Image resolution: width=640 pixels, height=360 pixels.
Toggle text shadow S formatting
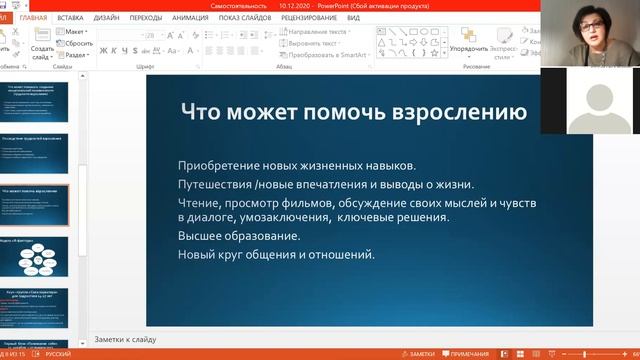[135, 51]
